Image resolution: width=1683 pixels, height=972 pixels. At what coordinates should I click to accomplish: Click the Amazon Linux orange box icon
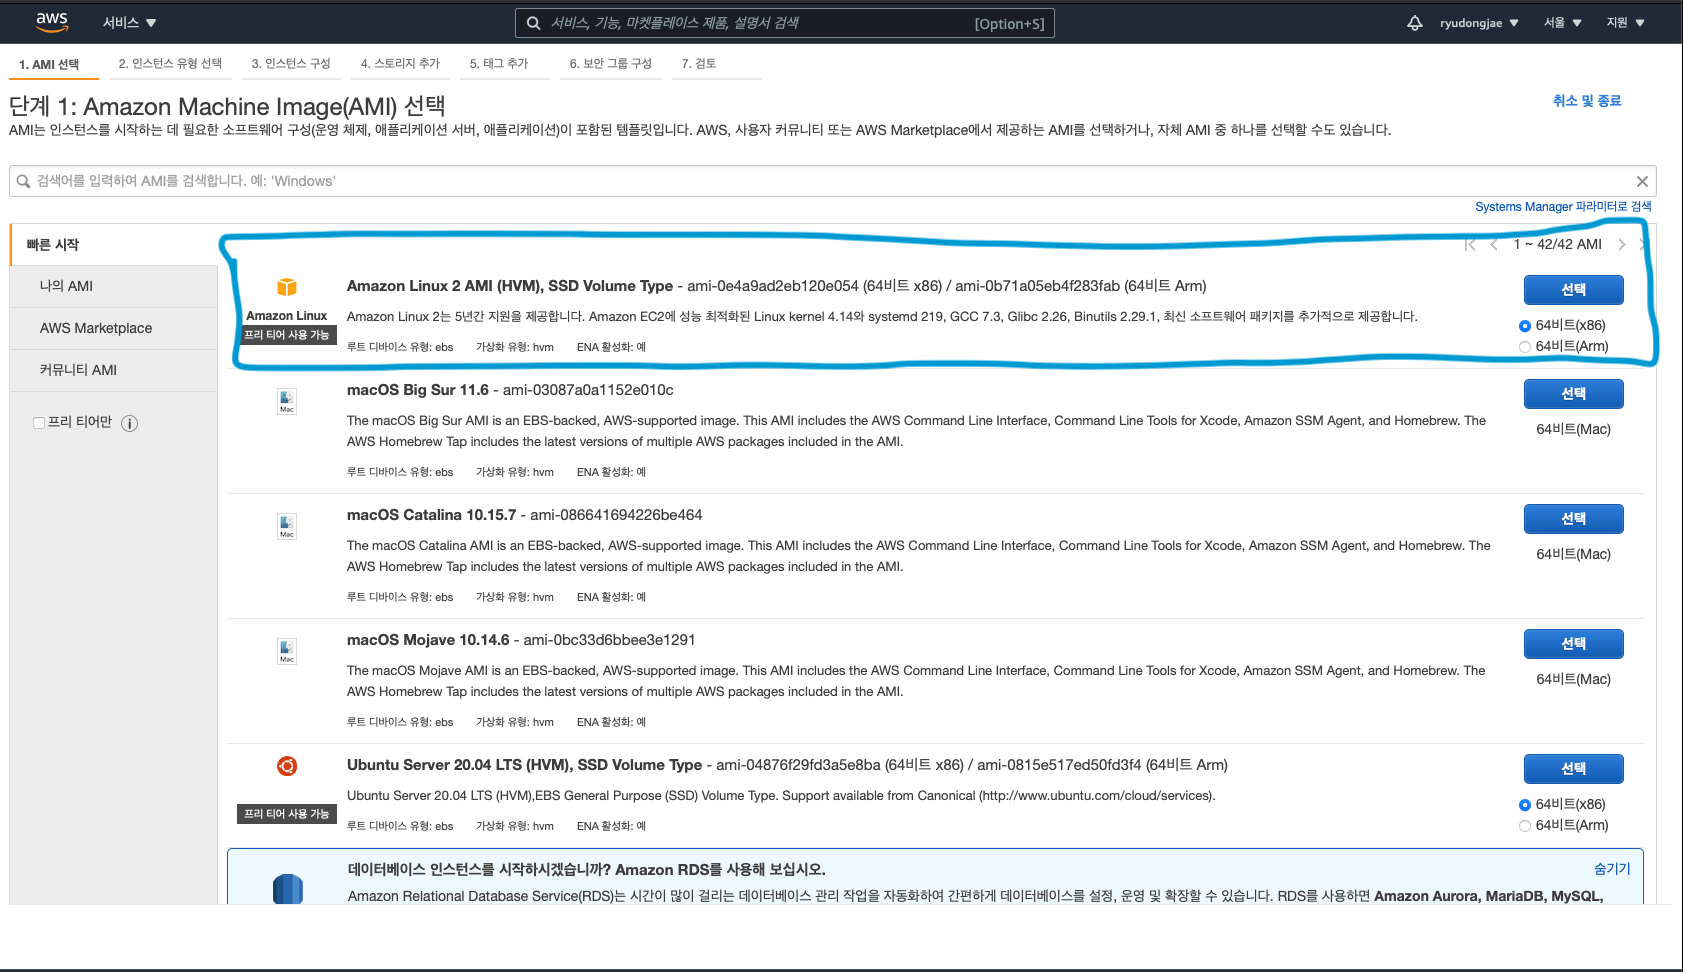tap(287, 287)
